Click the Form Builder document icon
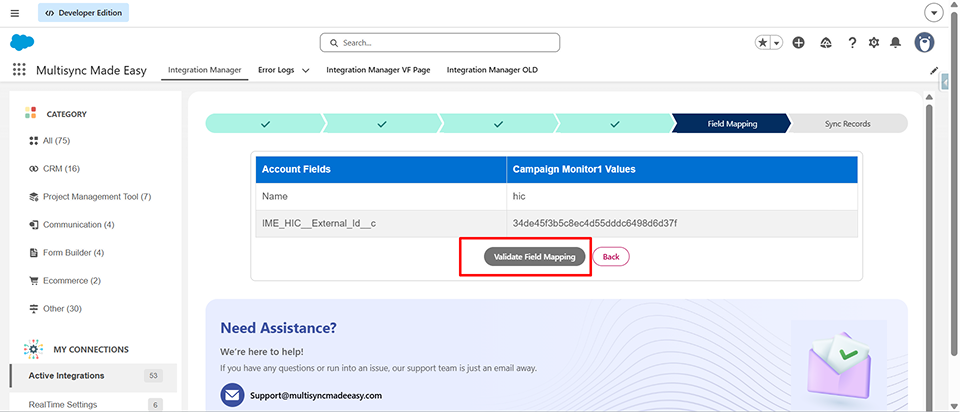Viewport: 960px width, 412px height. (x=34, y=252)
